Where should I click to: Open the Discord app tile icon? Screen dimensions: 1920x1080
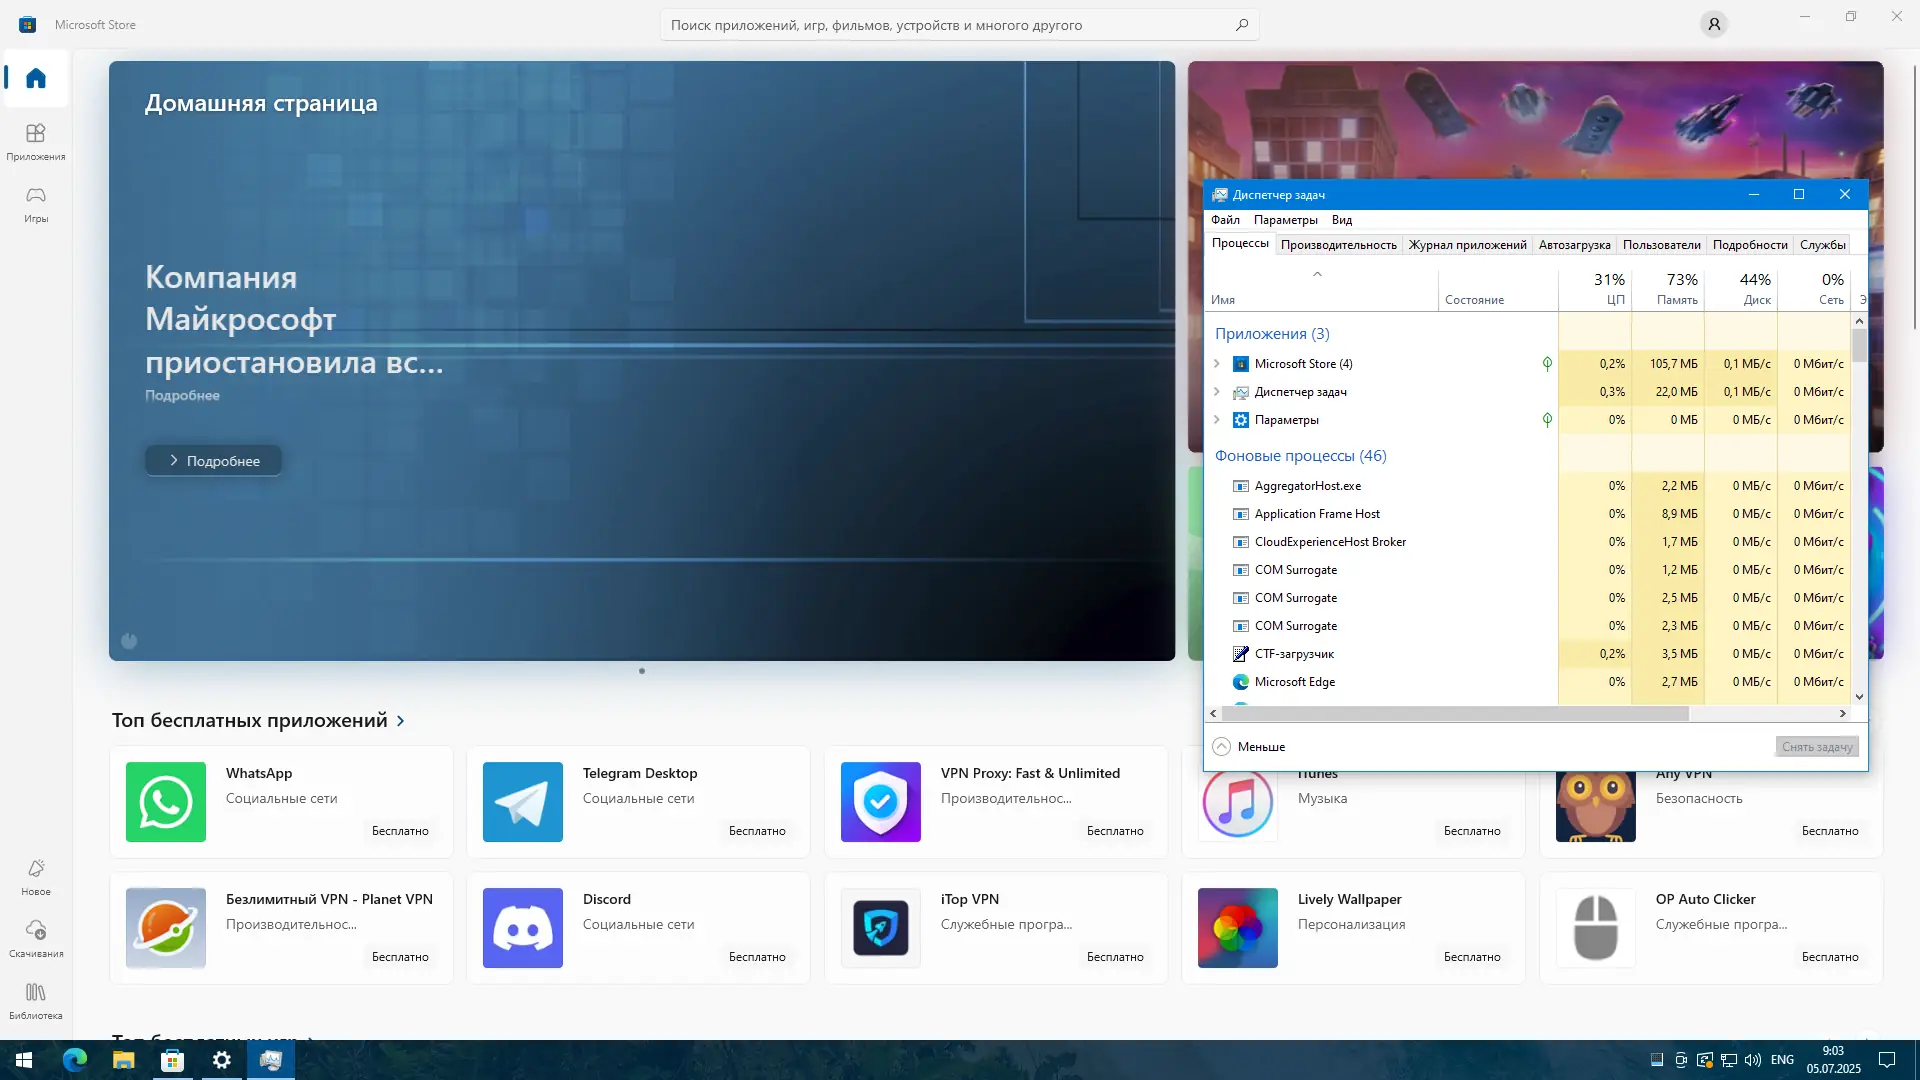click(523, 928)
